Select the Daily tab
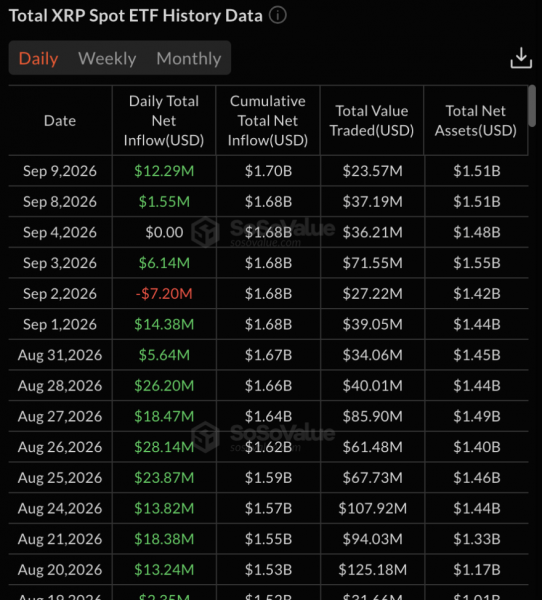 coord(38,59)
